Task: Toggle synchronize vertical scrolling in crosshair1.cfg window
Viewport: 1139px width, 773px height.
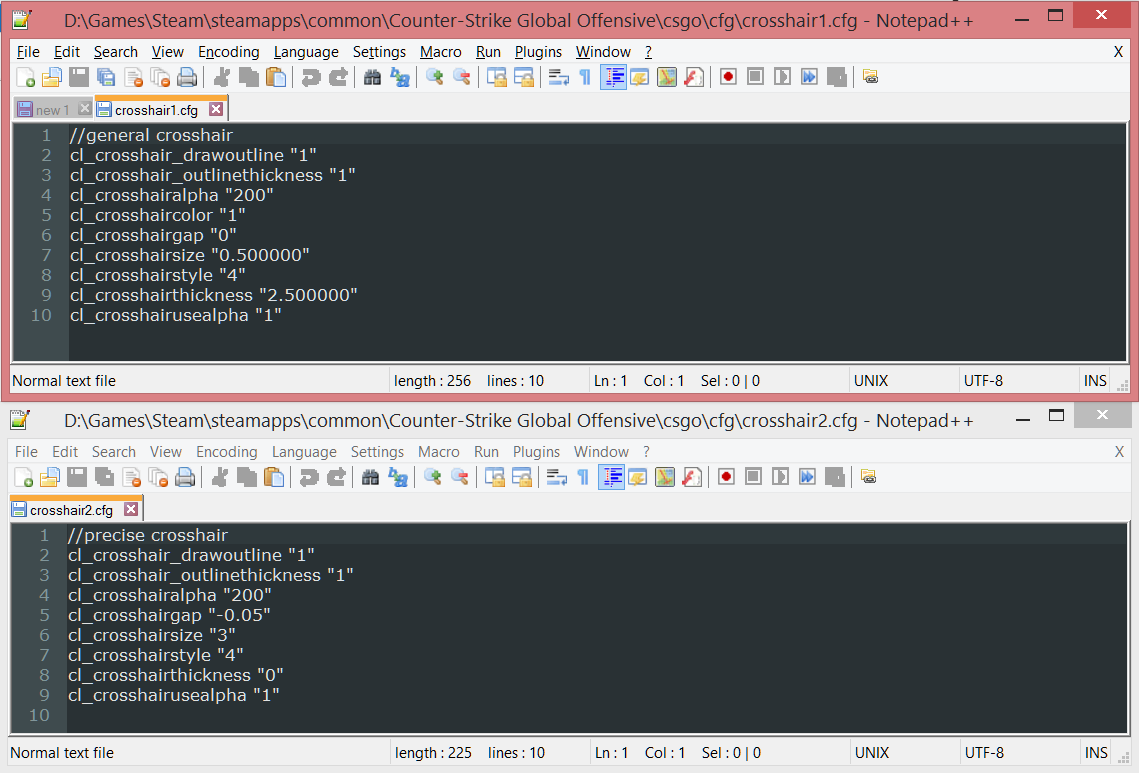Action: tap(496, 77)
